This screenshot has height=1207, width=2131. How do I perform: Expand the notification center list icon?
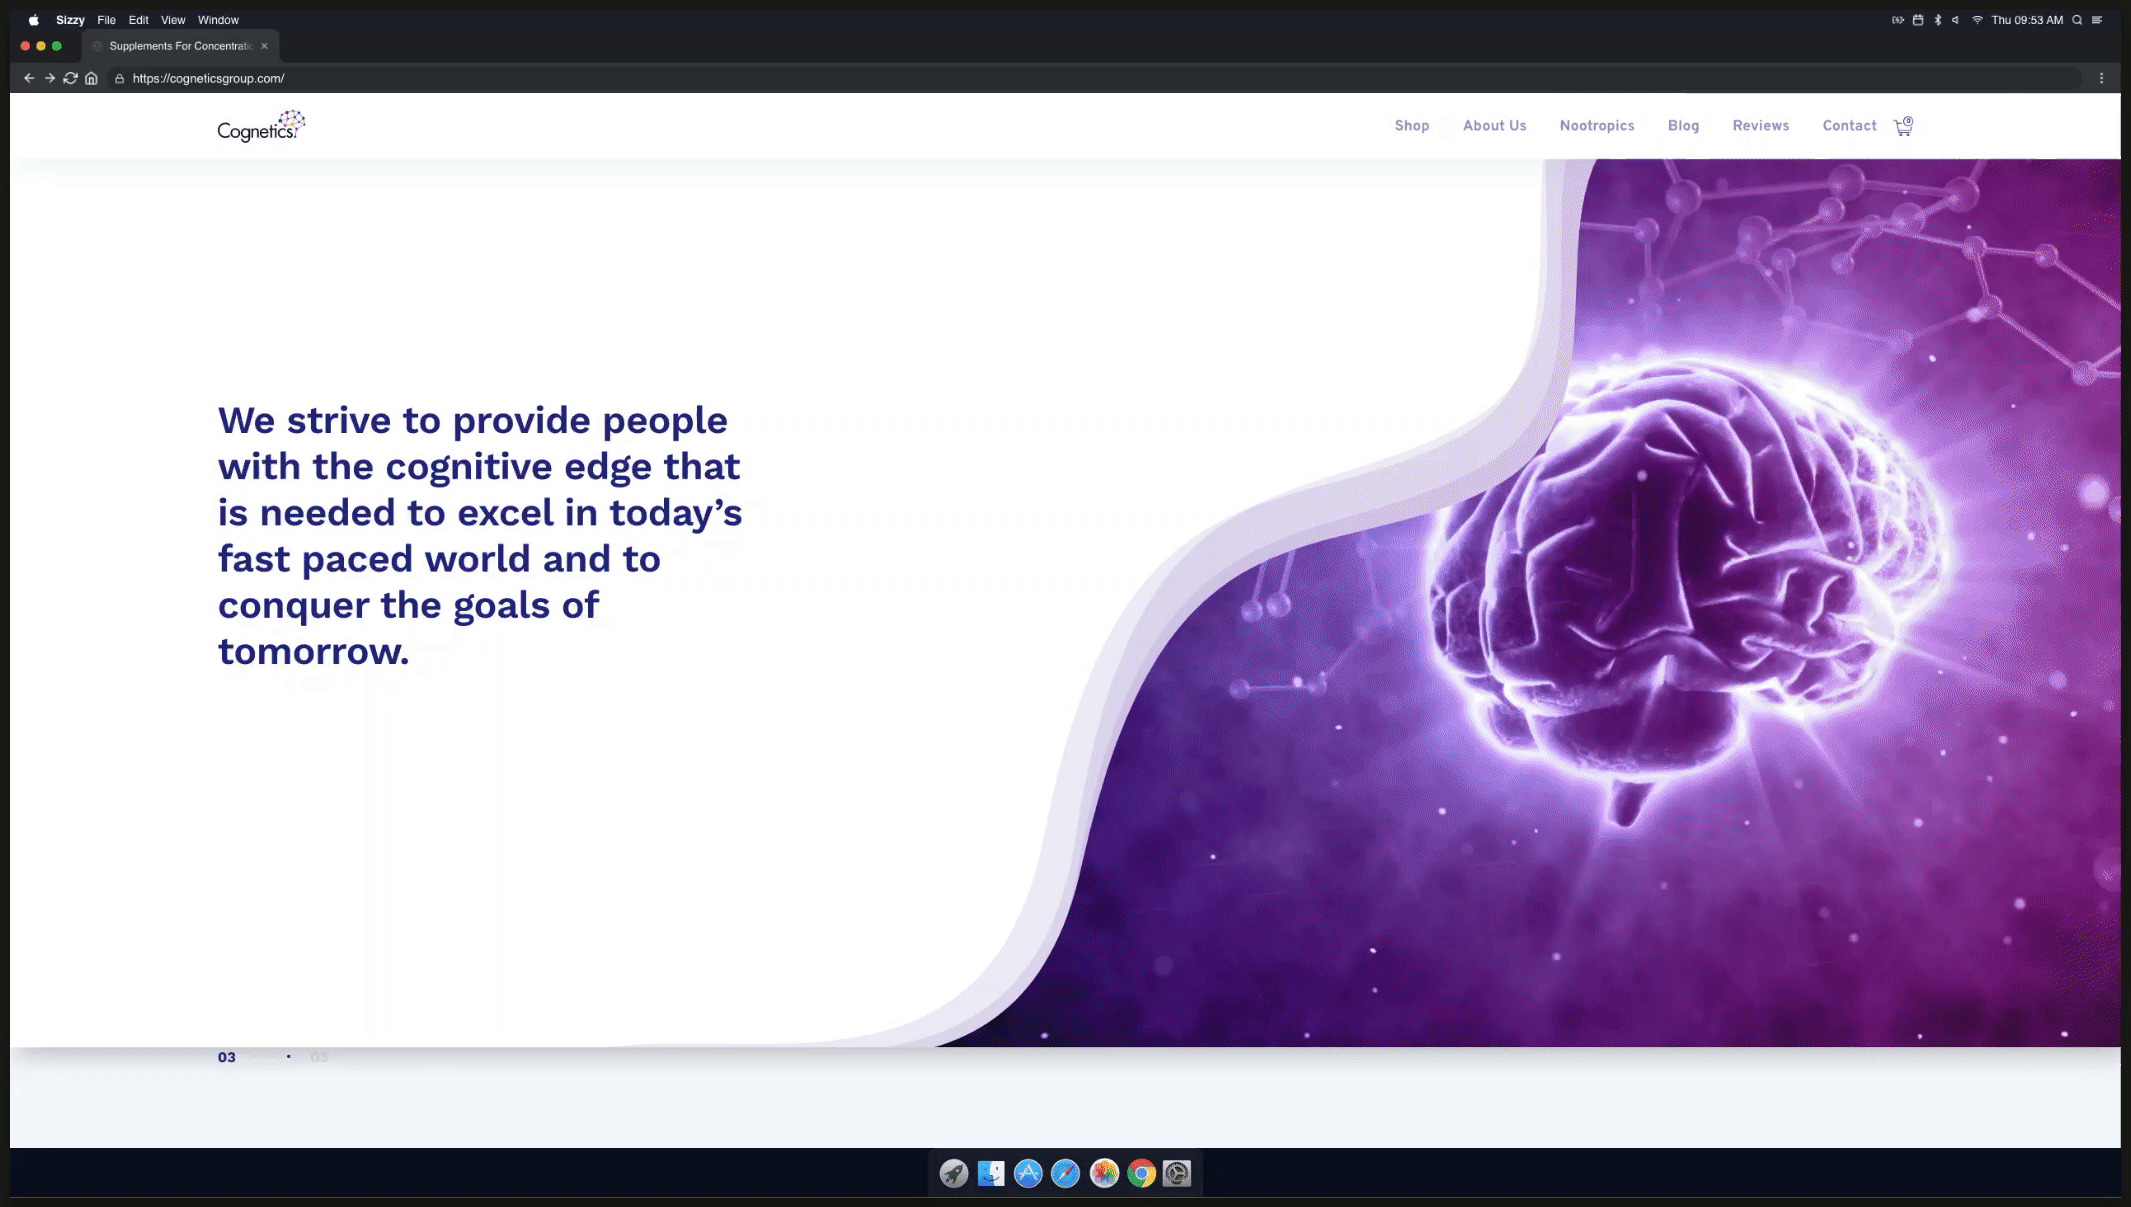coord(2097,20)
